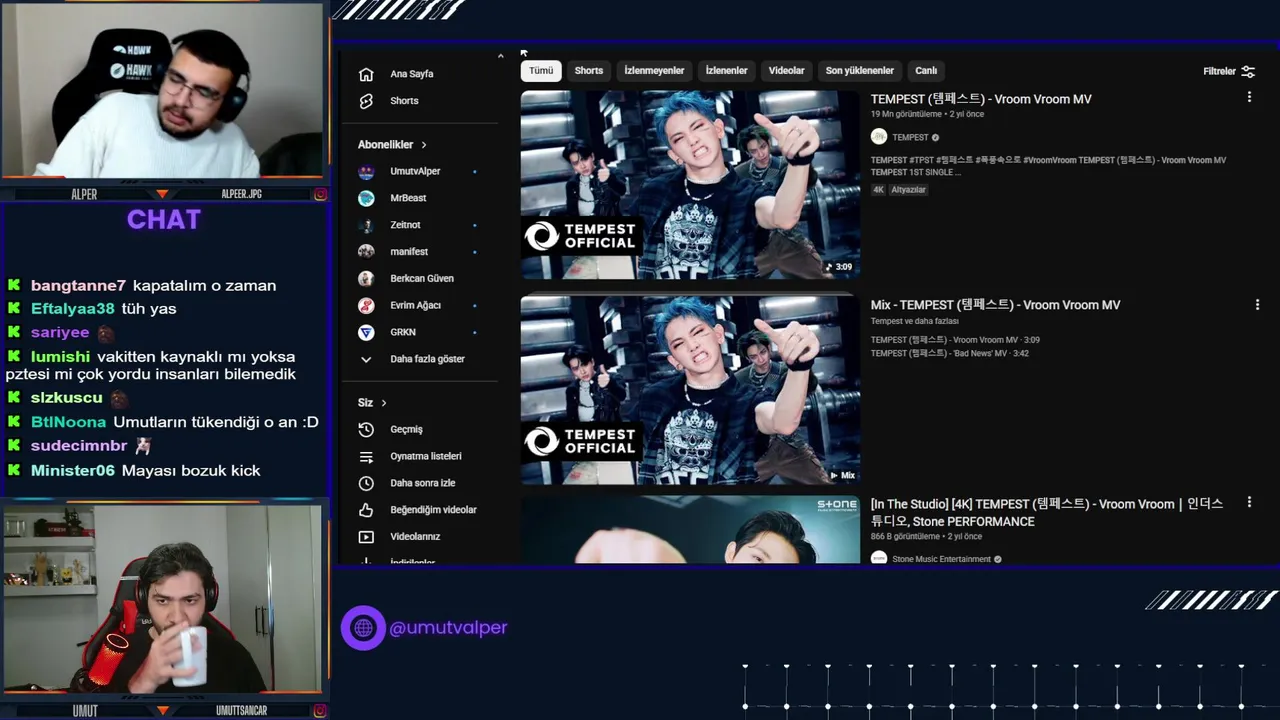Click chat username Minister06

72,470
